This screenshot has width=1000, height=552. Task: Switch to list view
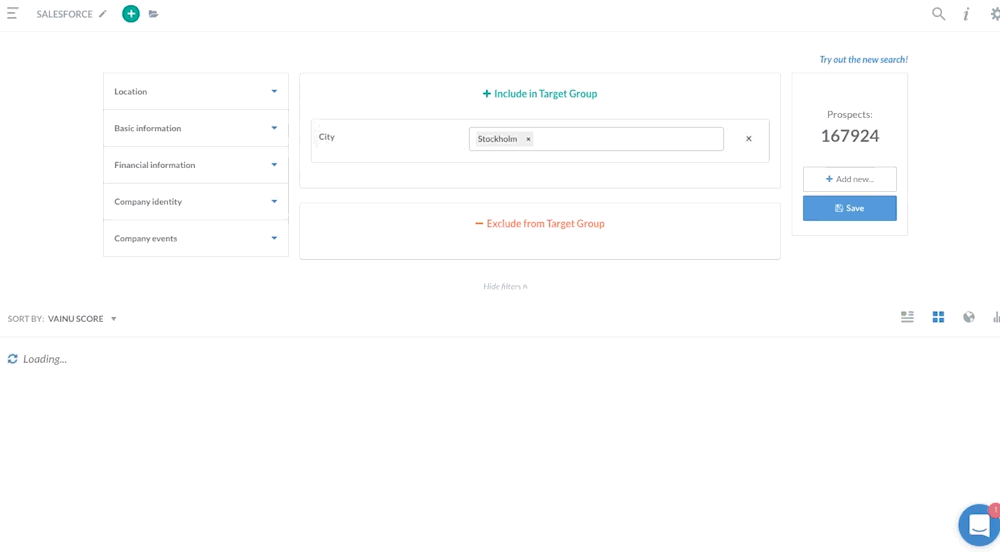tap(907, 317)
